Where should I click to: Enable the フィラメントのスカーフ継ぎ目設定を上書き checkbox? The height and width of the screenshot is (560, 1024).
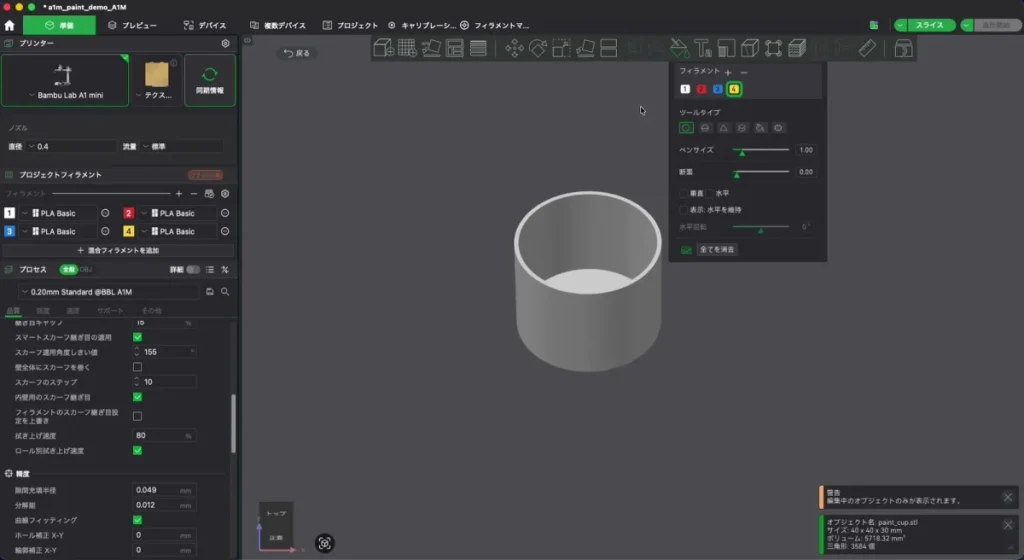[x=137, y=416]
